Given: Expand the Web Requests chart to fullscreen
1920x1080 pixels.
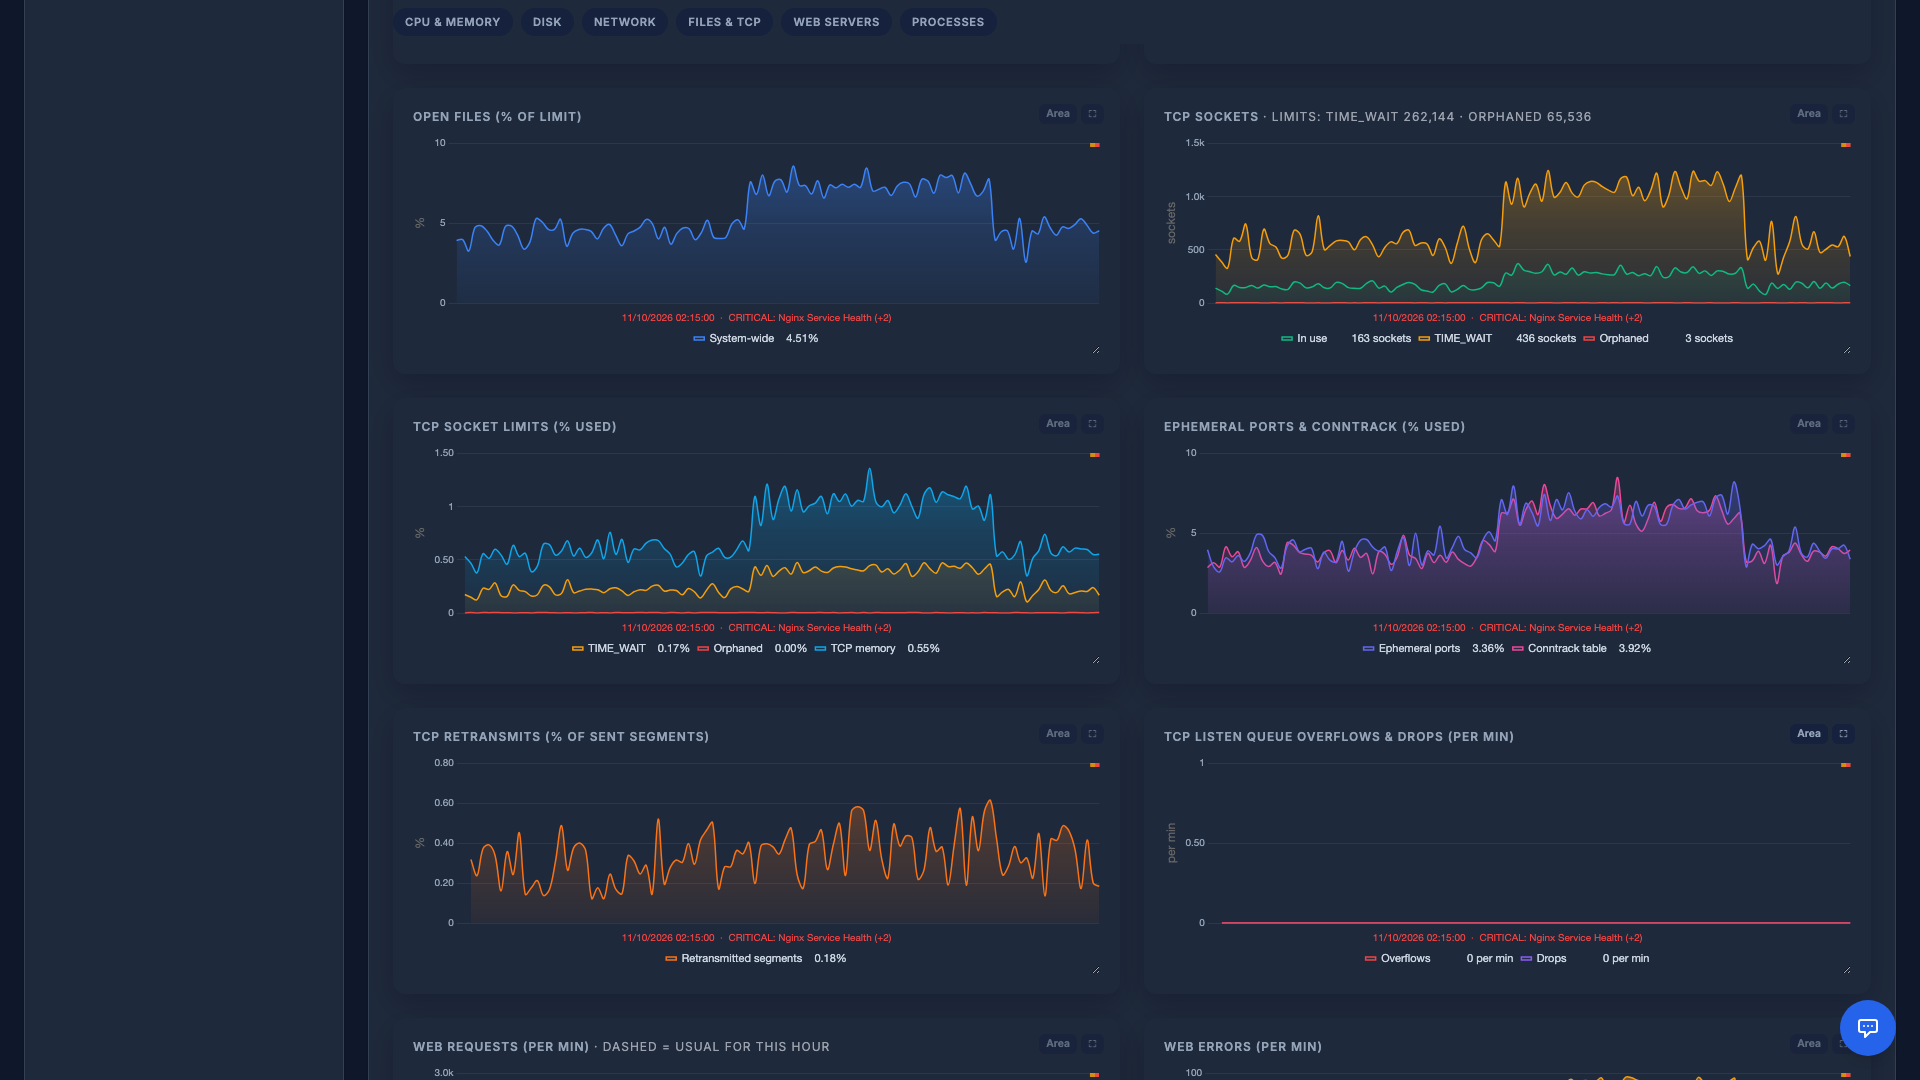Looking at the screenshot, I should tap(1092, 1044).
